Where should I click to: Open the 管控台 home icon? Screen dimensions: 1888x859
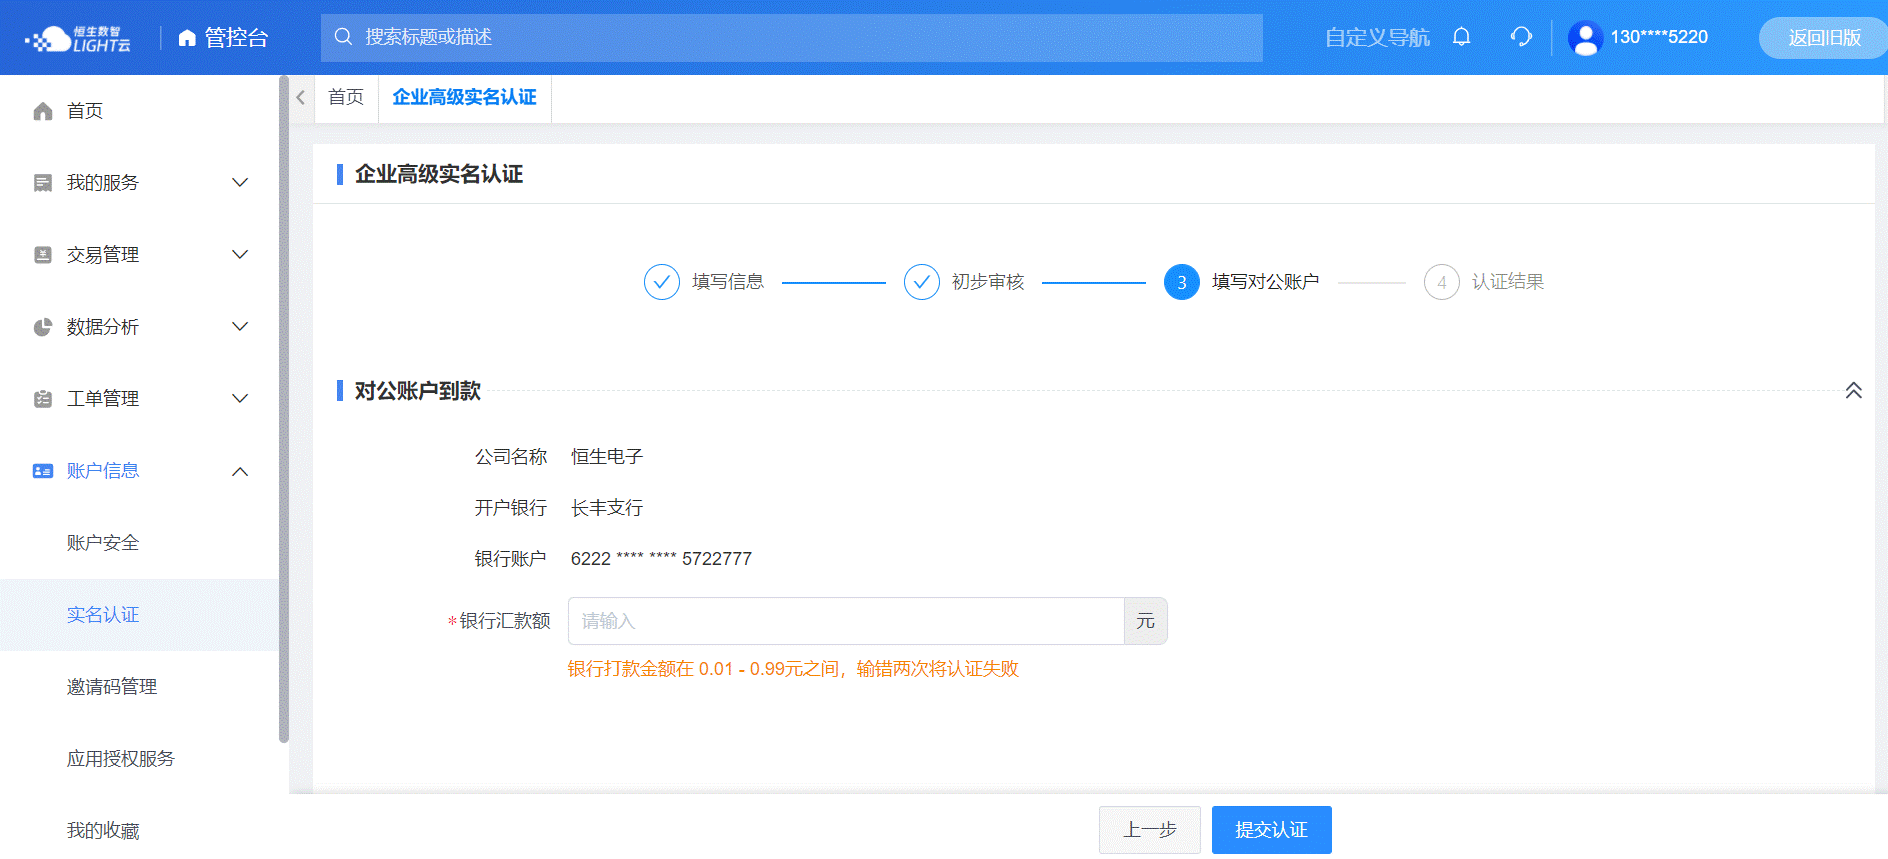click(187, 38)
